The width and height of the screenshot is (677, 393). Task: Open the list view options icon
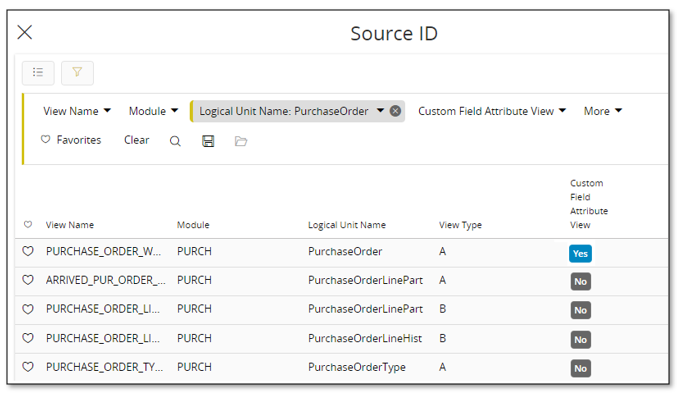point(38,73)
